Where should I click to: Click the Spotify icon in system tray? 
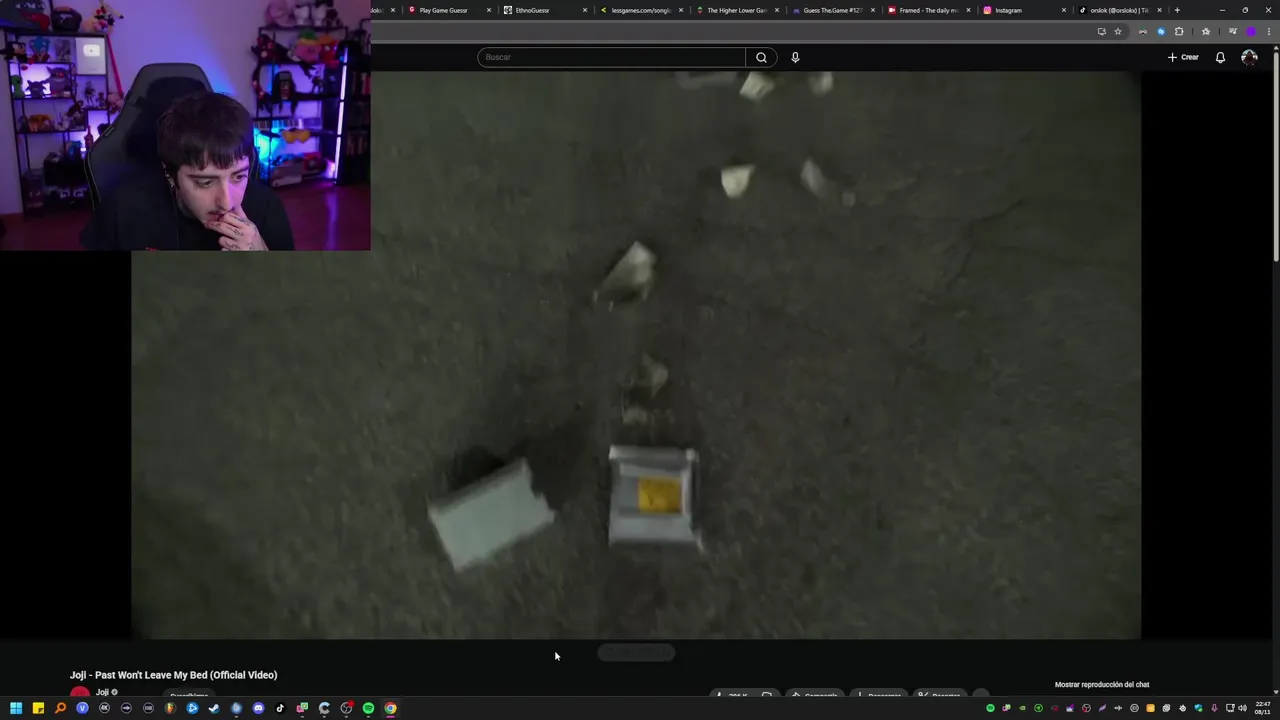click(990, 708)
